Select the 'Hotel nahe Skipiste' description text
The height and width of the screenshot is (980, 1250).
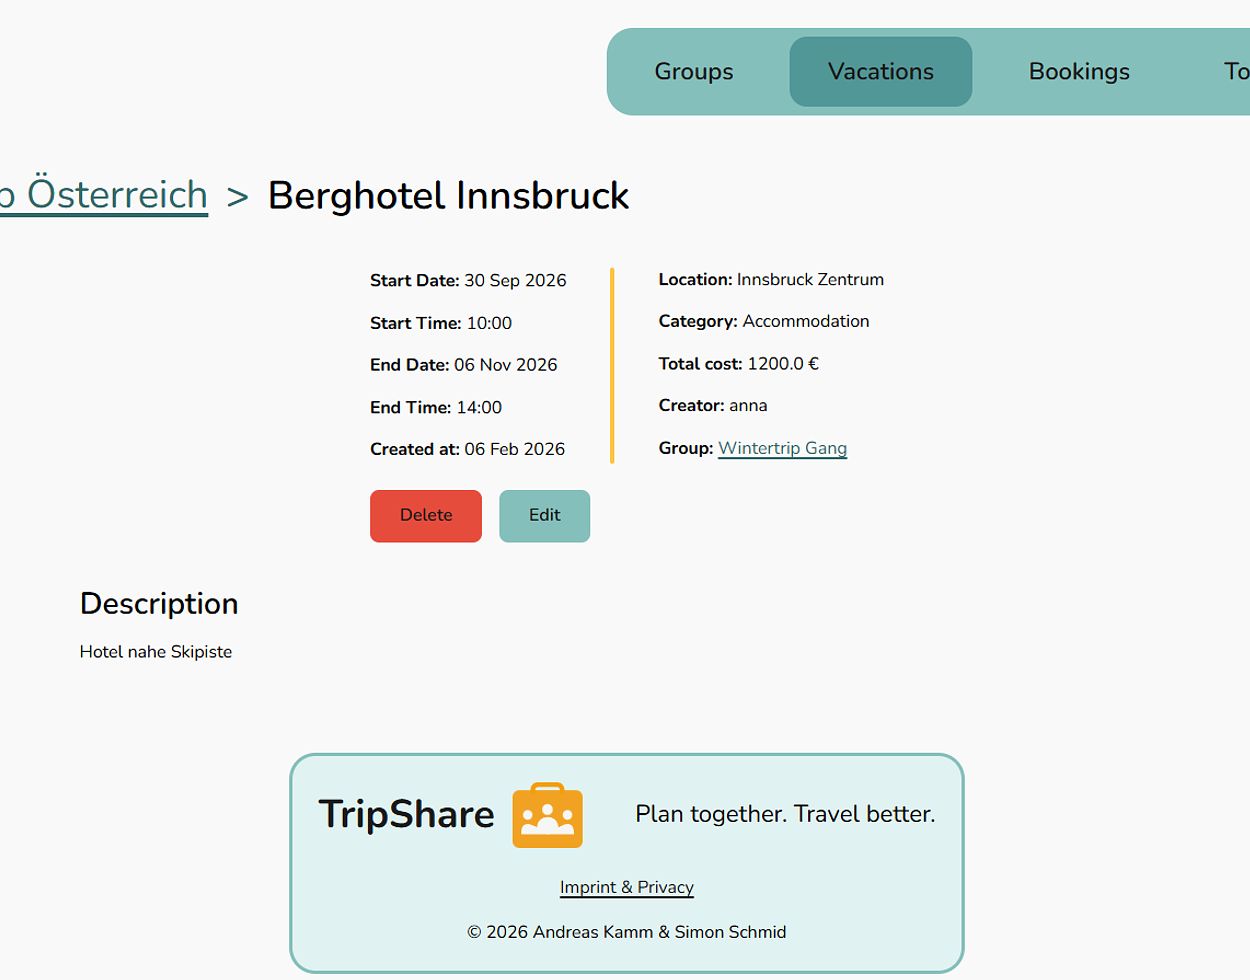pyautogui.click(x=156, y=652)
